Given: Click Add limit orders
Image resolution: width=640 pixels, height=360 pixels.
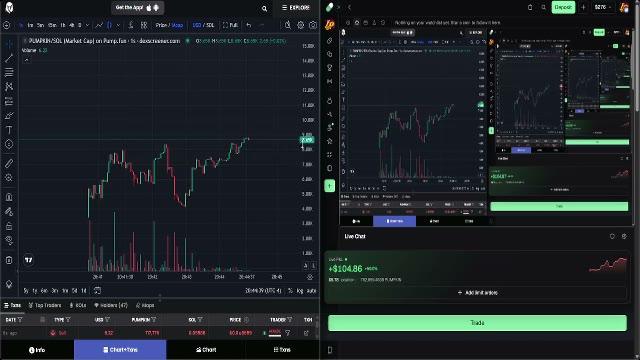Looking at the screenshot, I should [477, 293].
